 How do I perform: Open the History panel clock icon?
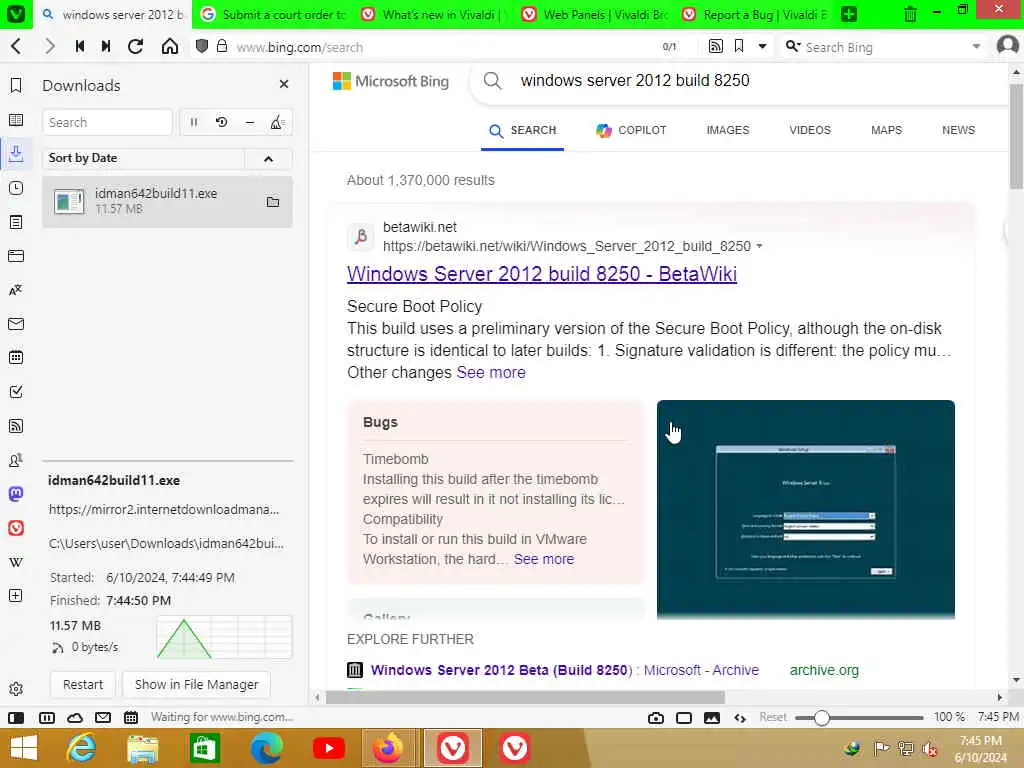pos(16,188)
